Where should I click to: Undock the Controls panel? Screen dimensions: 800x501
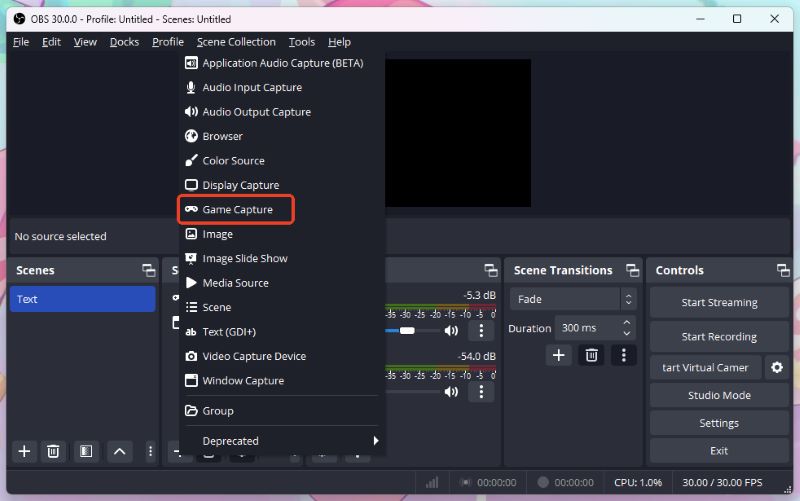click(x=783, y=270)
